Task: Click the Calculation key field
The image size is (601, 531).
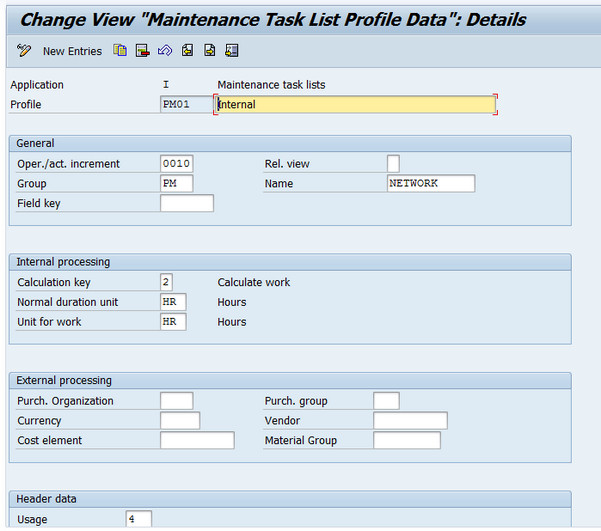Action: click(x=166, y=282)
